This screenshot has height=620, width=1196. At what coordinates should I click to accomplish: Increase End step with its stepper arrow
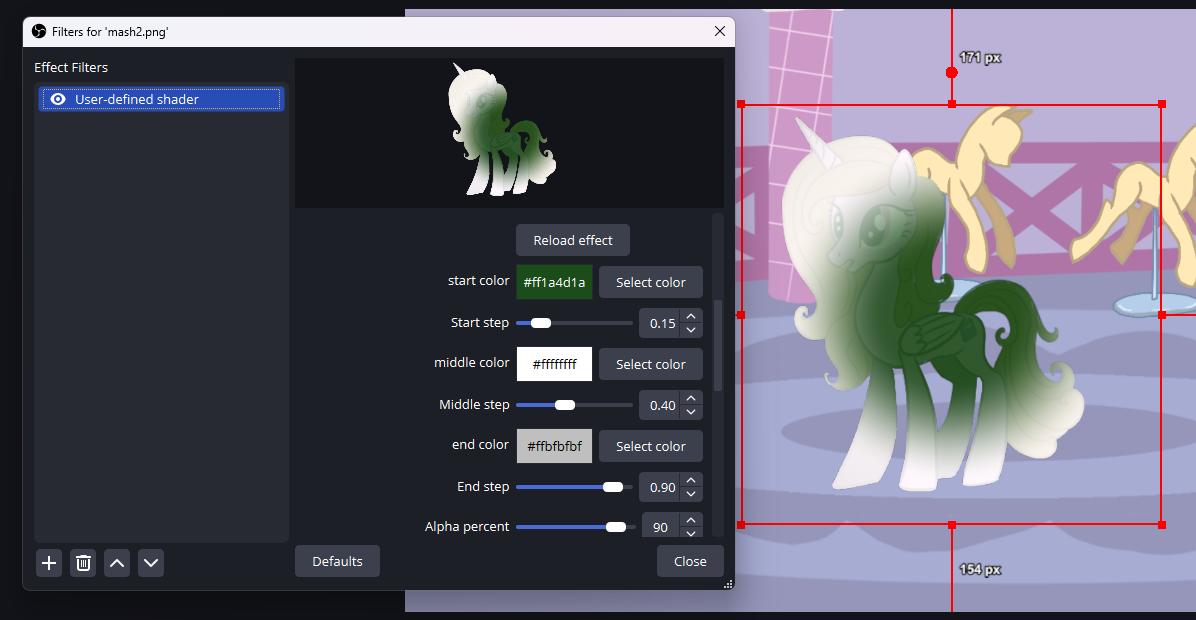pyautogui.click(x=690, y=481)
